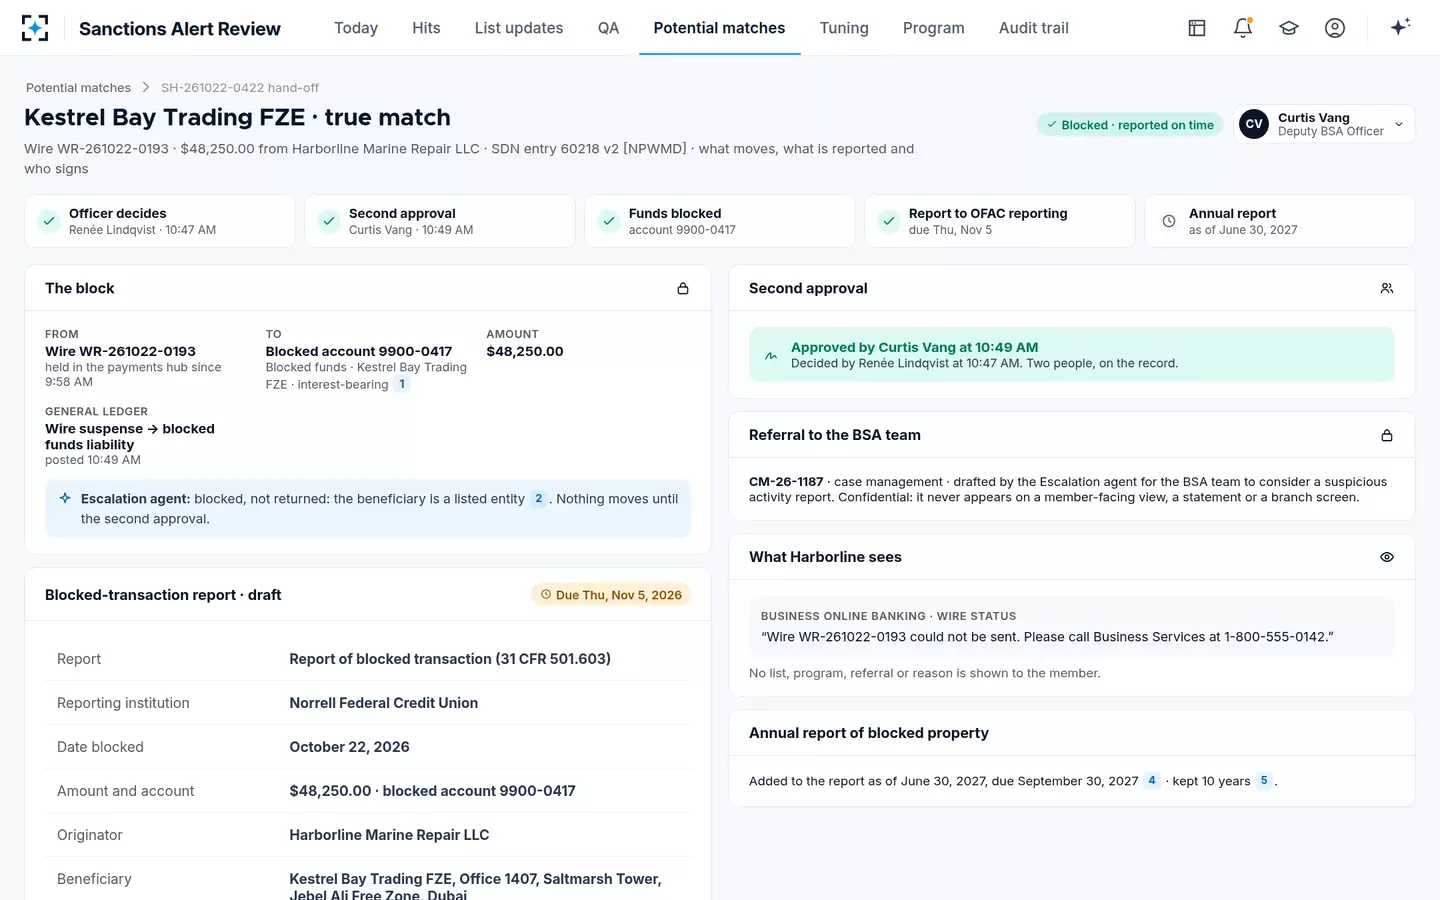This screenshot has height=900, width=1440.
Task: Select the QA tab
Action: (x=608, y=28)
